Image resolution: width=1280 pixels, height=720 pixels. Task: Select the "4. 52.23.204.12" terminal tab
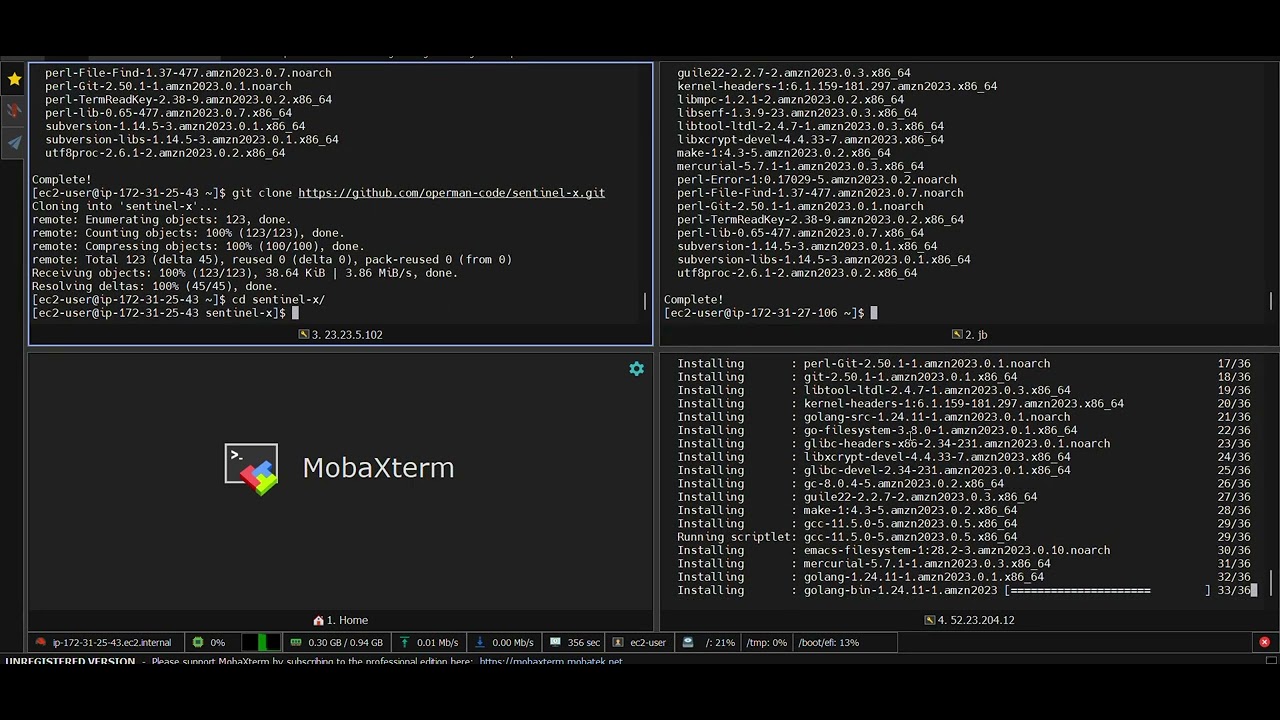tap(969, 620)
